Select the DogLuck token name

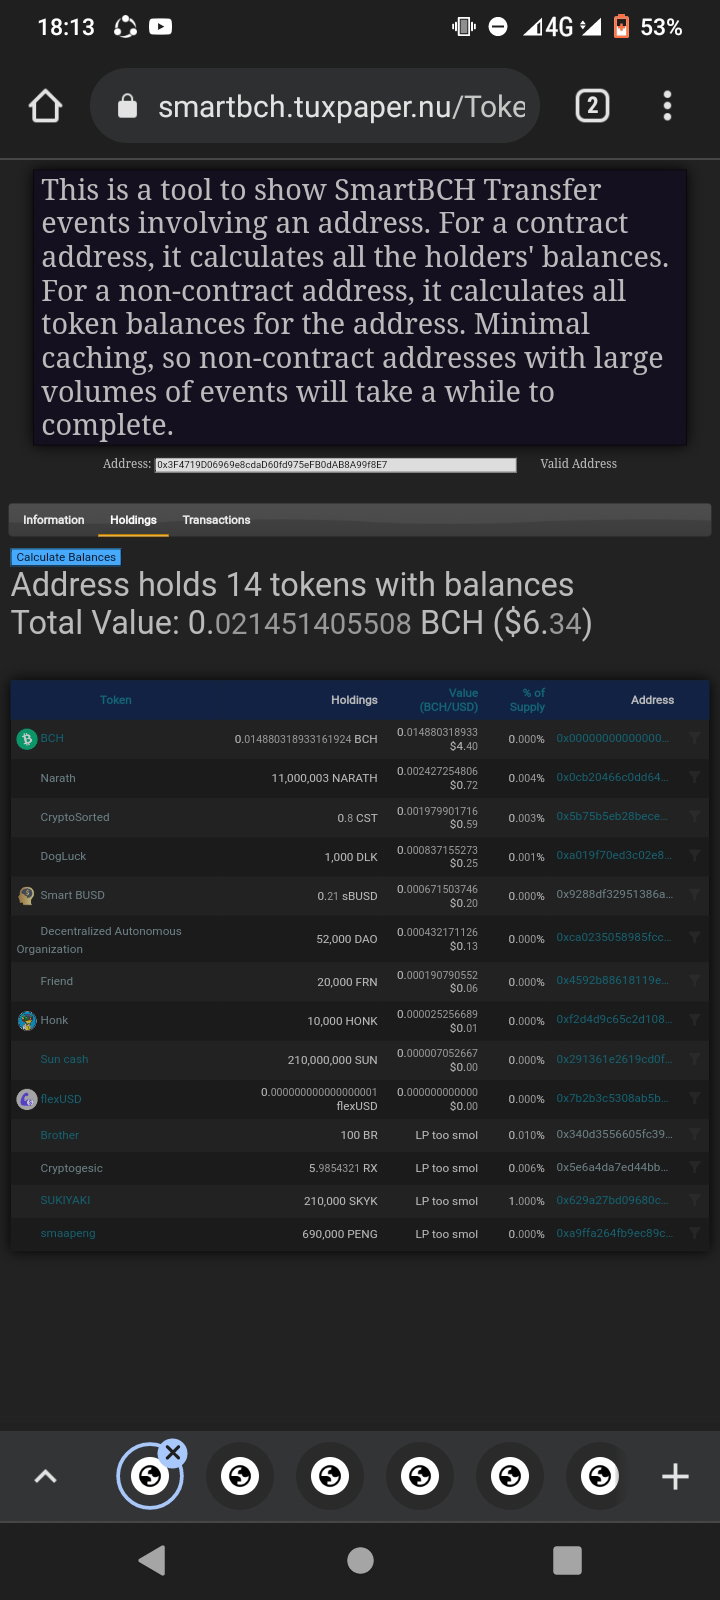tap(63, 856)
